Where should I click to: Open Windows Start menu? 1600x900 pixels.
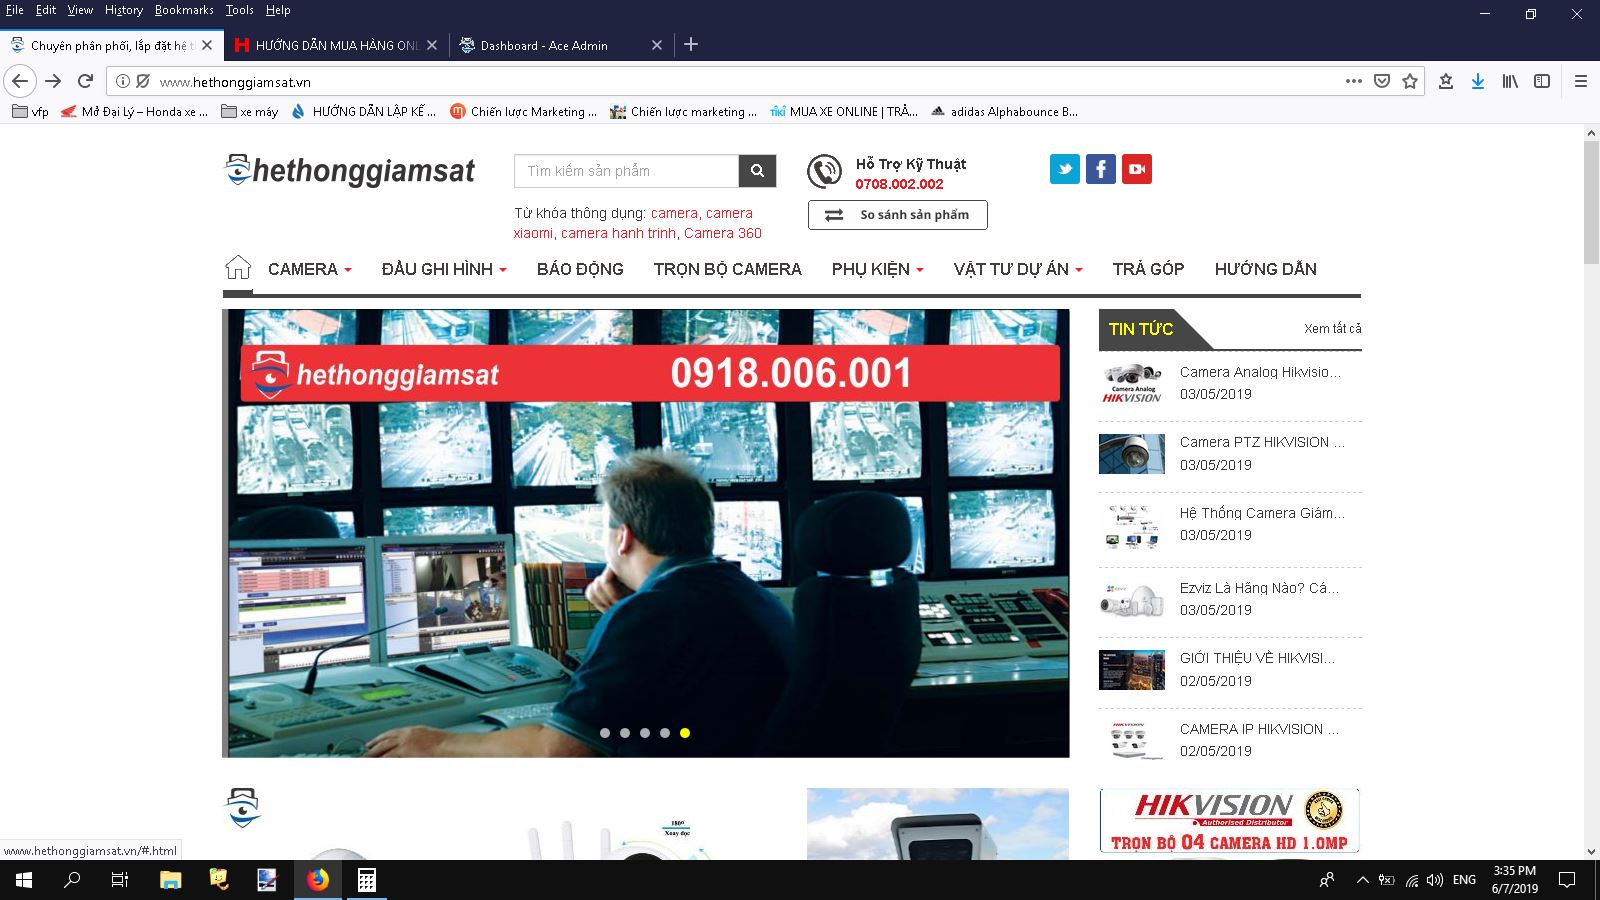pos(24,880)
